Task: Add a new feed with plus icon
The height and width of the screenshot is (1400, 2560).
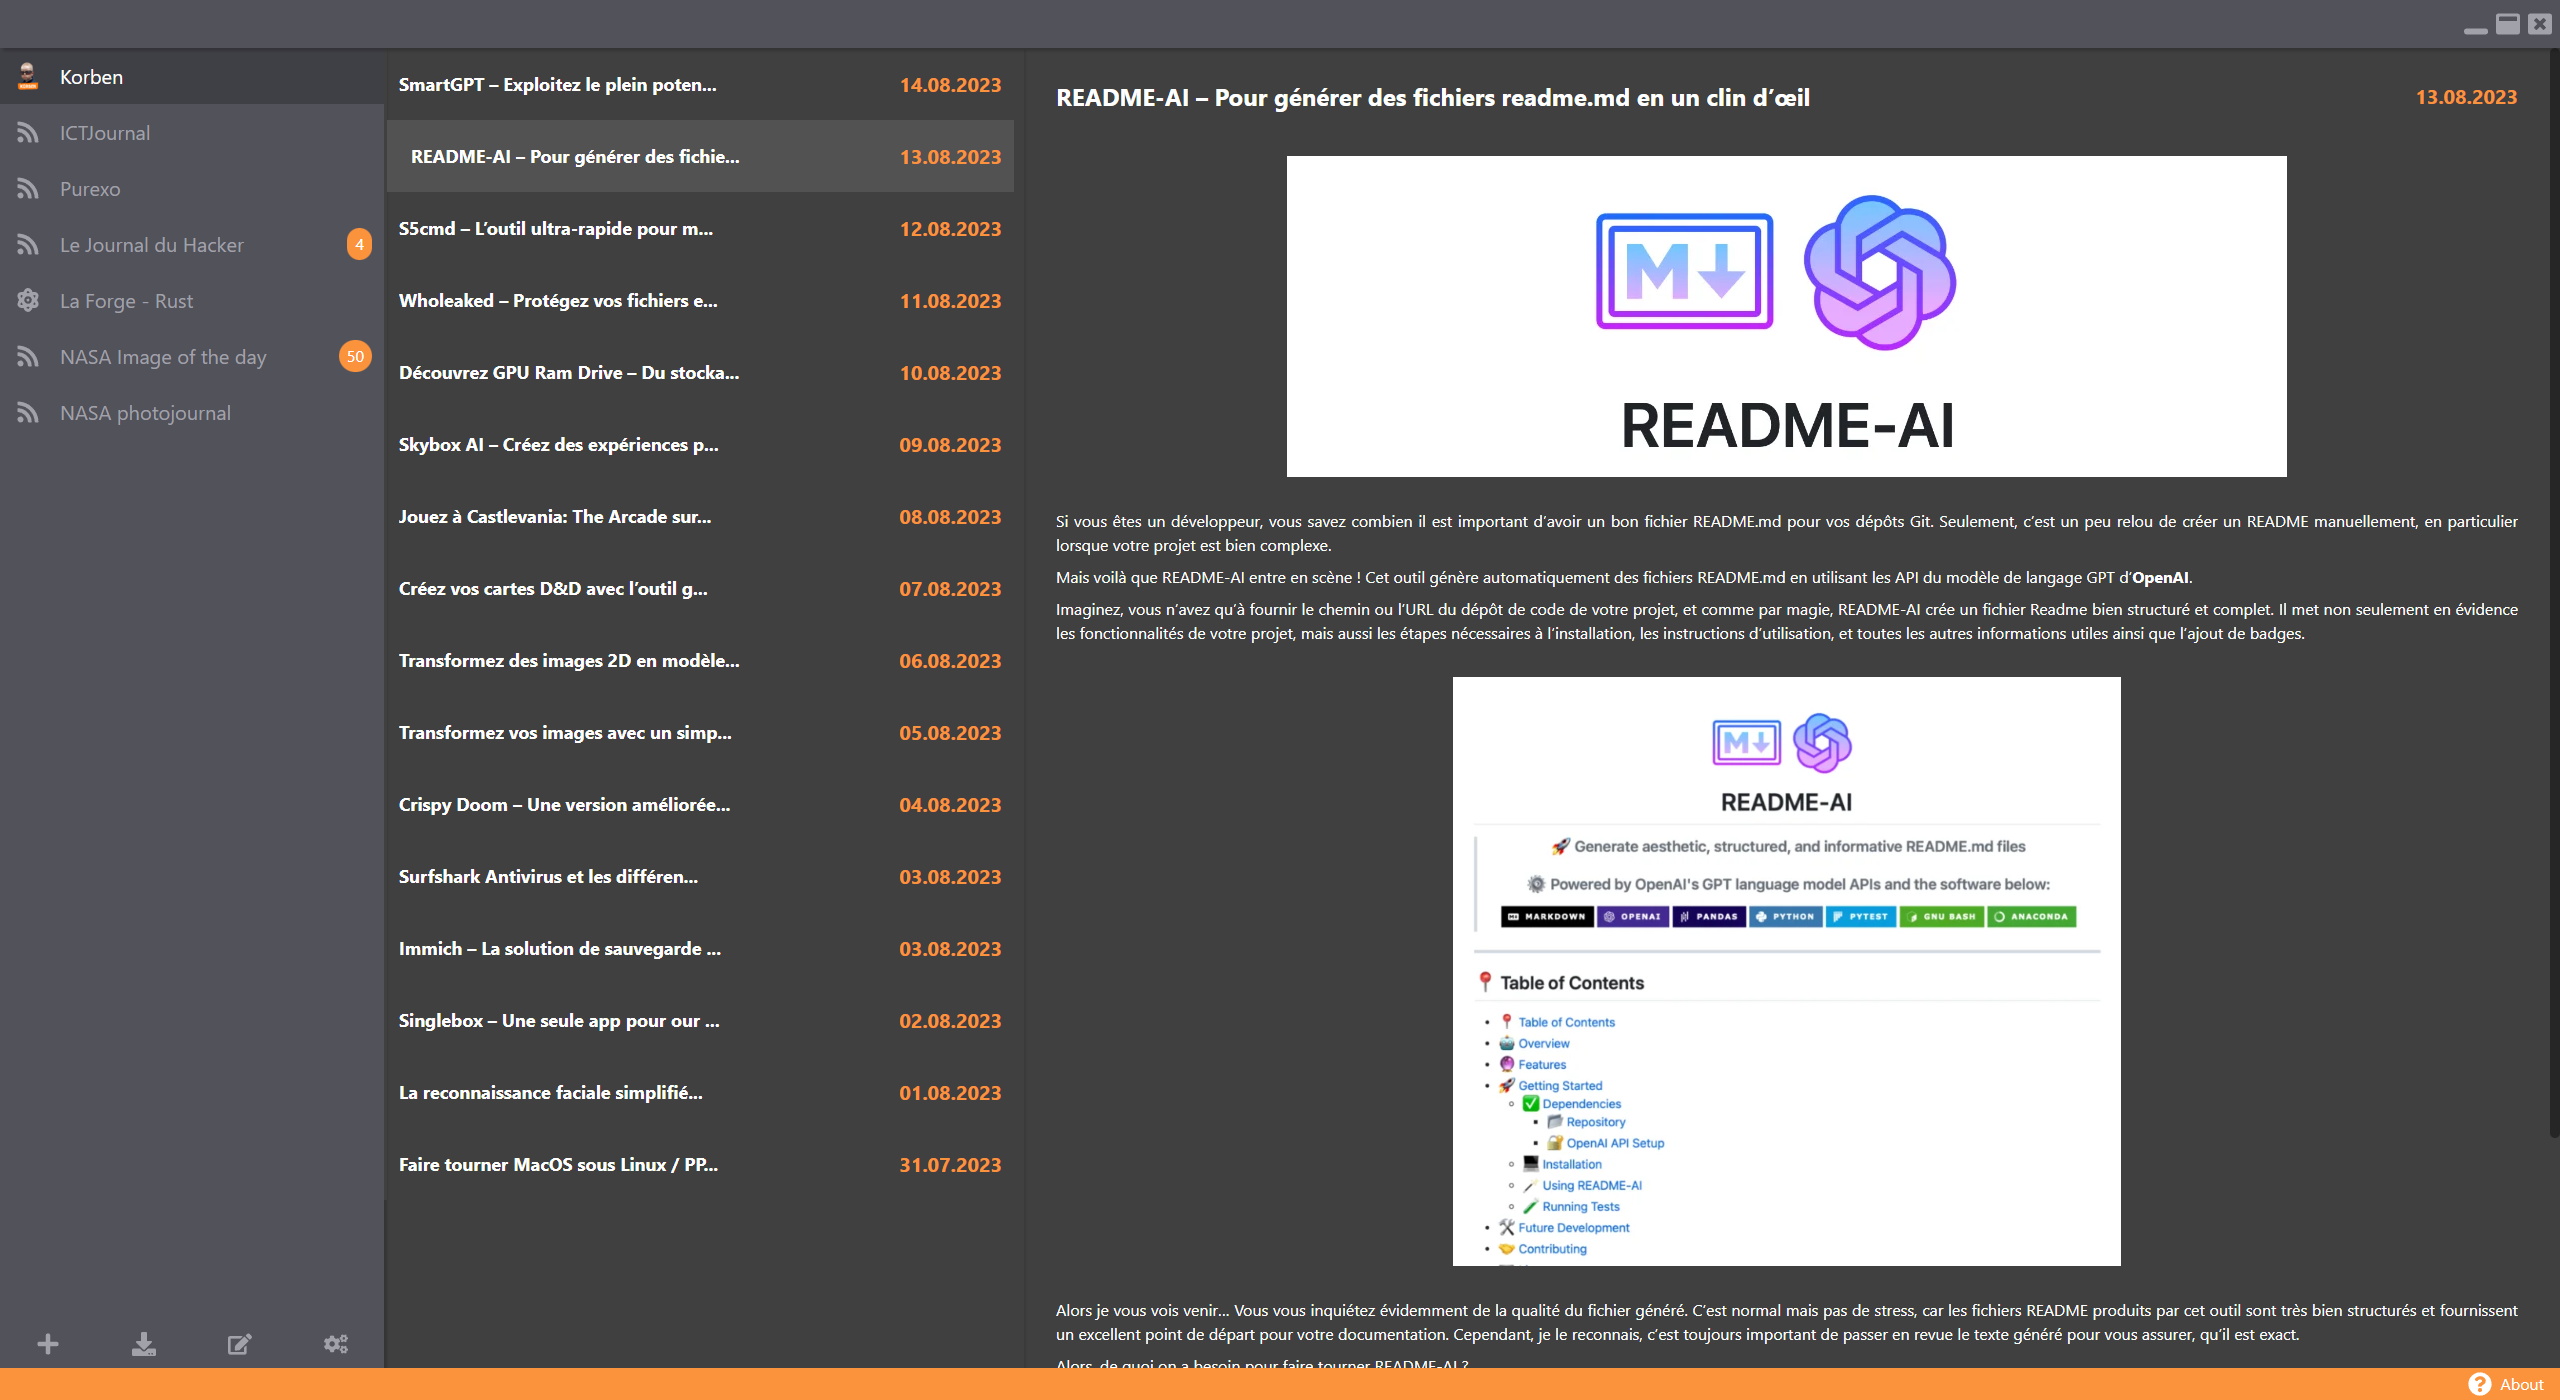Action: pos(48,1344)
